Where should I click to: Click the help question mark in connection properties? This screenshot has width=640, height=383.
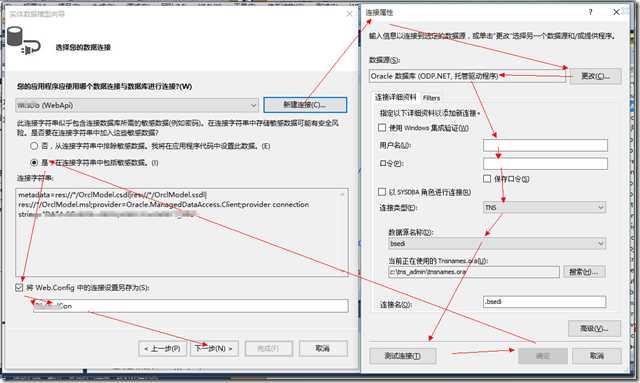coord(590,12)
